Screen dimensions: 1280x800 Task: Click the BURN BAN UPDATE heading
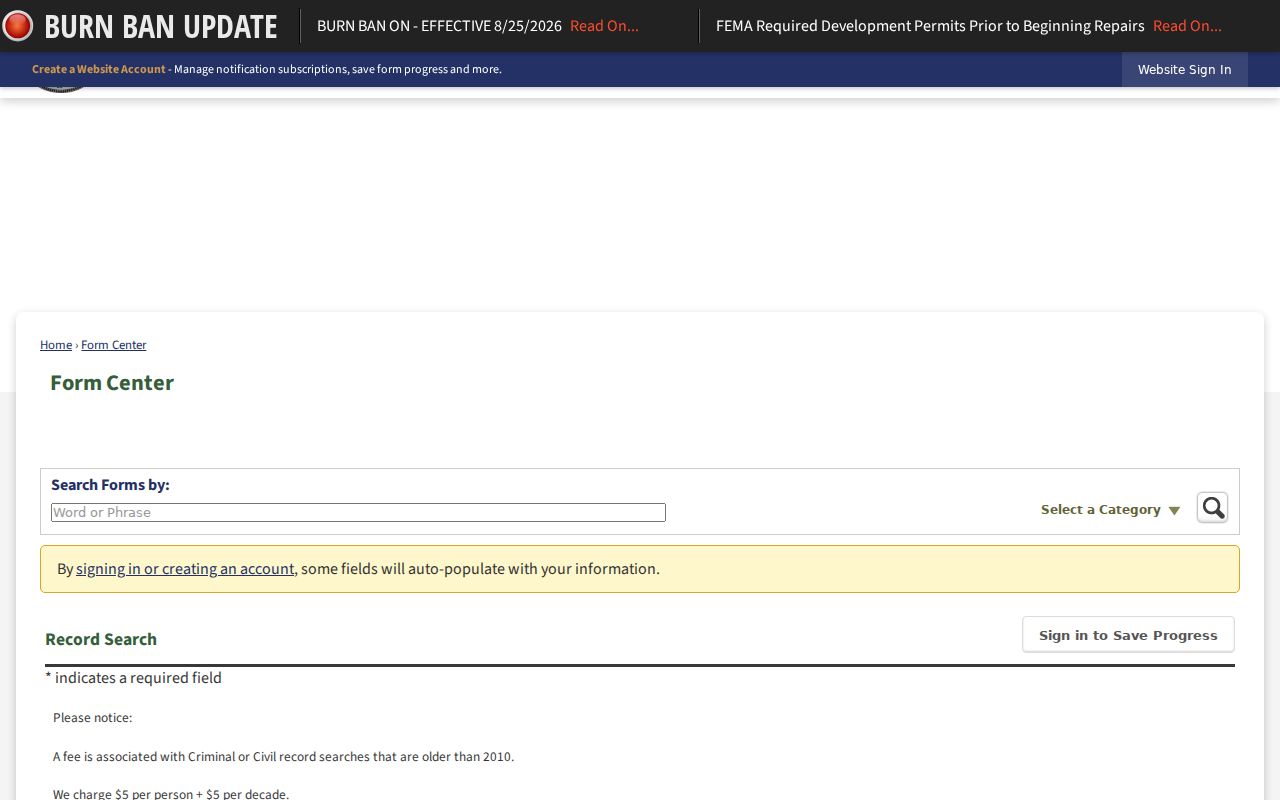pos(160,26)
